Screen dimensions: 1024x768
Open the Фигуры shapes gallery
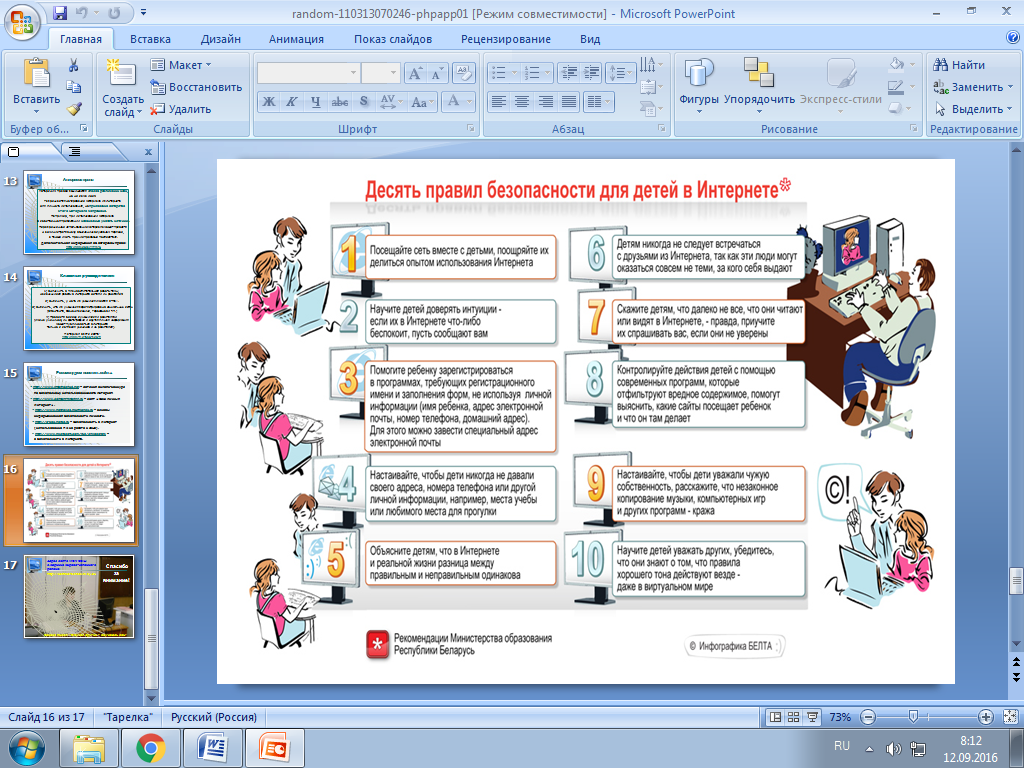pyautogui.click(x=698, y=84)
